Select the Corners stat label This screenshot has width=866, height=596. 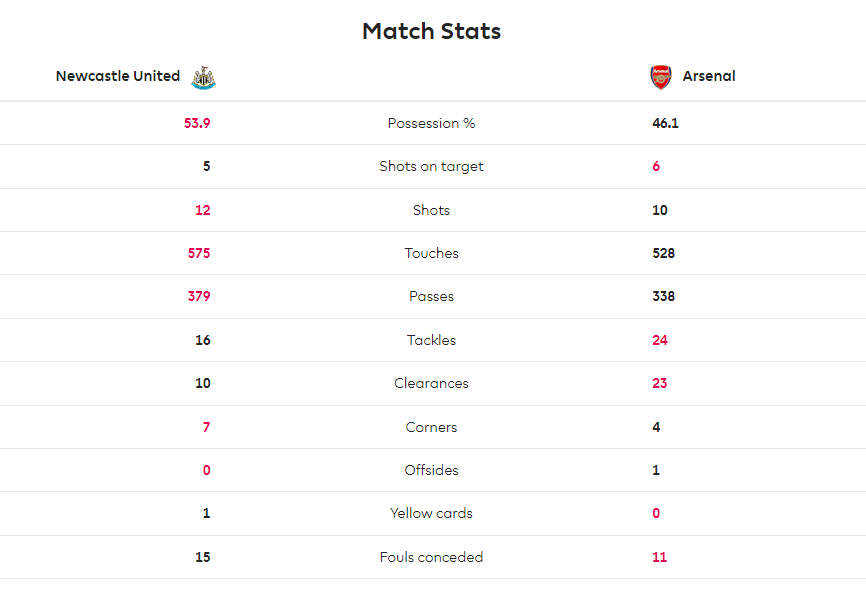(x=431, y=427)
